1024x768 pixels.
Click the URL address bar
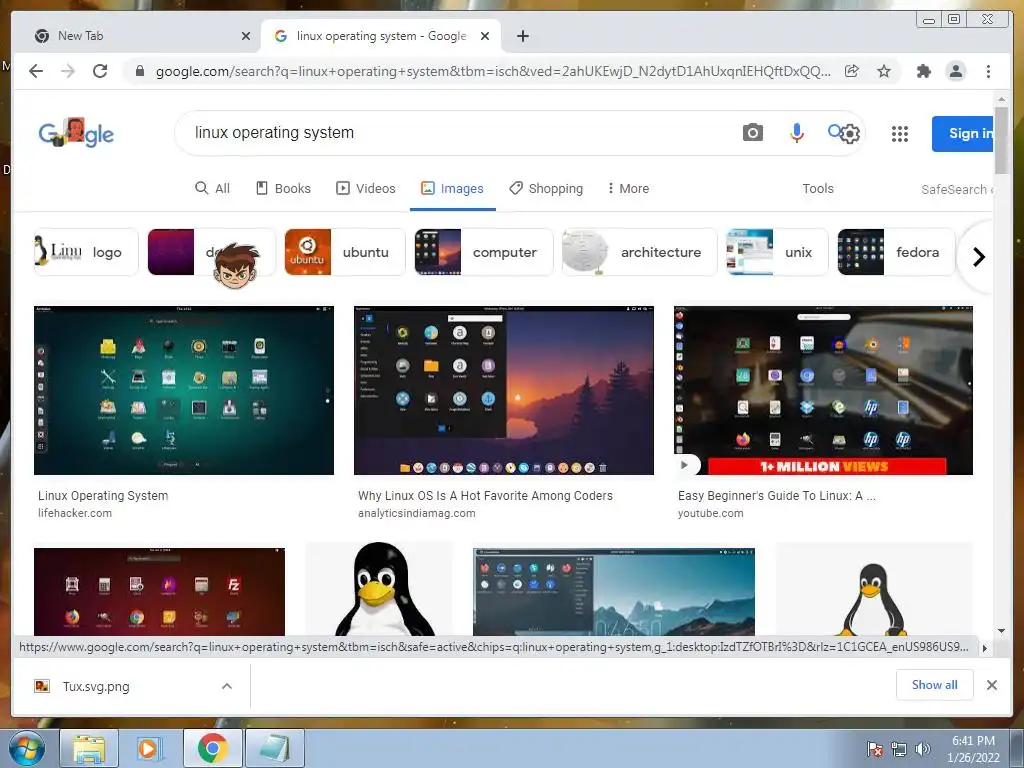[493, 71]
